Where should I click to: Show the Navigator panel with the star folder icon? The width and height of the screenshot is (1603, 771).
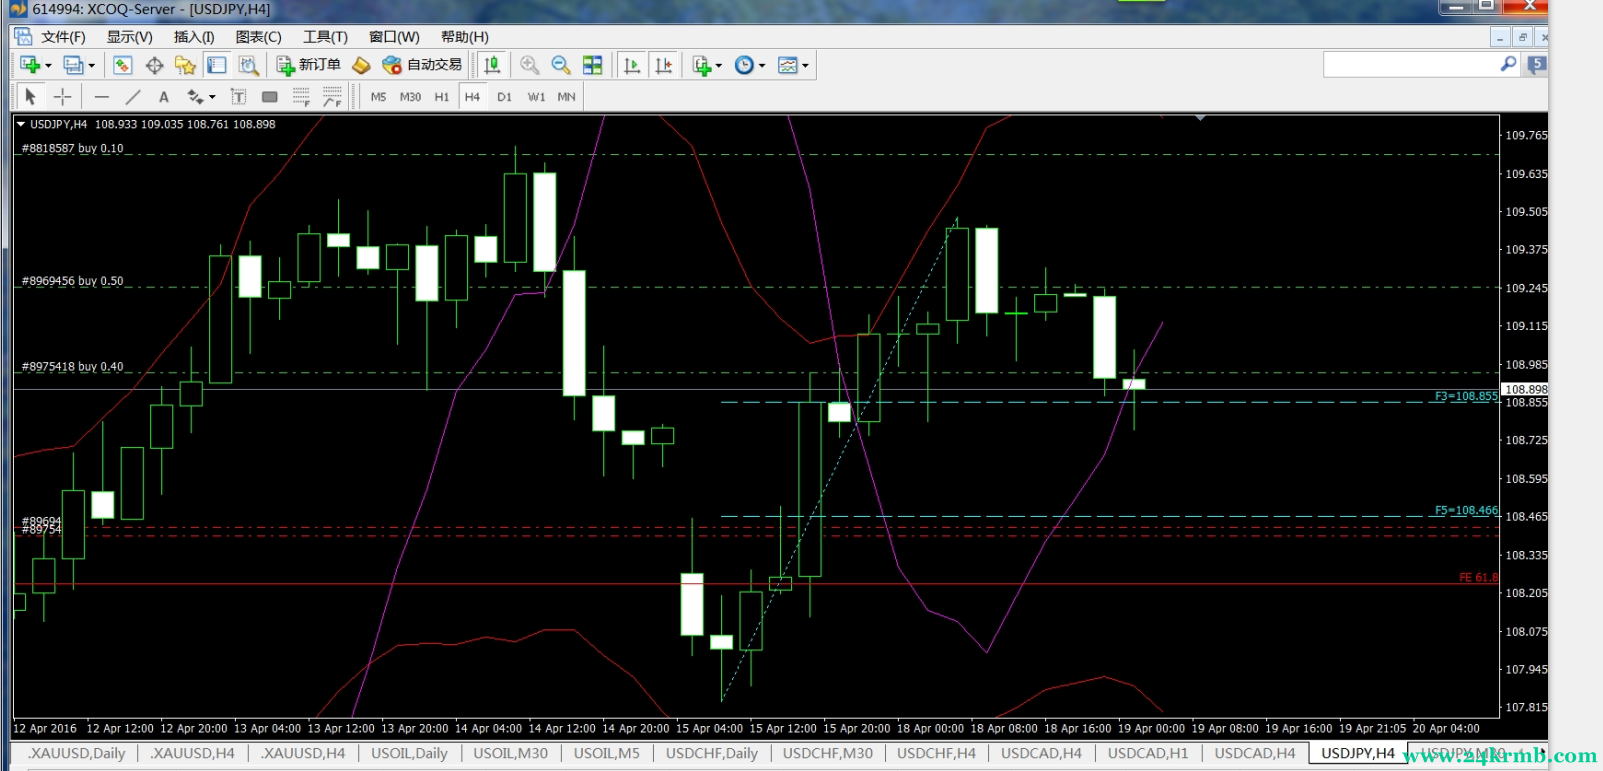(x=185, y=65)
